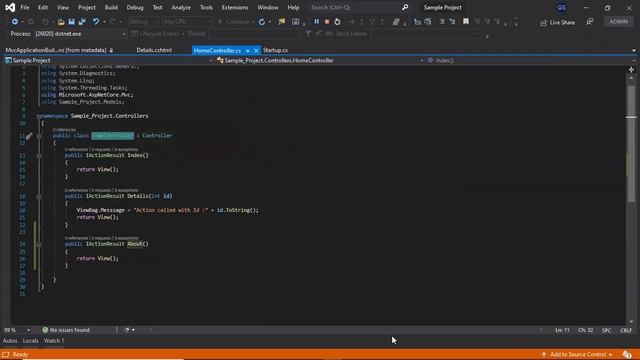Image resolution: width=640 pixels, height=360 pixels.
Task: Click the search magnifier icon
Action: point(405,7)
